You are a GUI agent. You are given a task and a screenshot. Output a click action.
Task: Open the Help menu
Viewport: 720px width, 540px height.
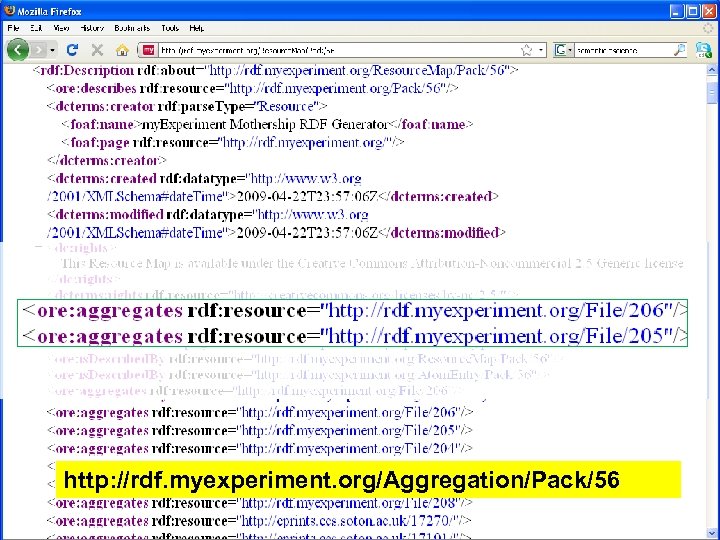coord(197,28)
